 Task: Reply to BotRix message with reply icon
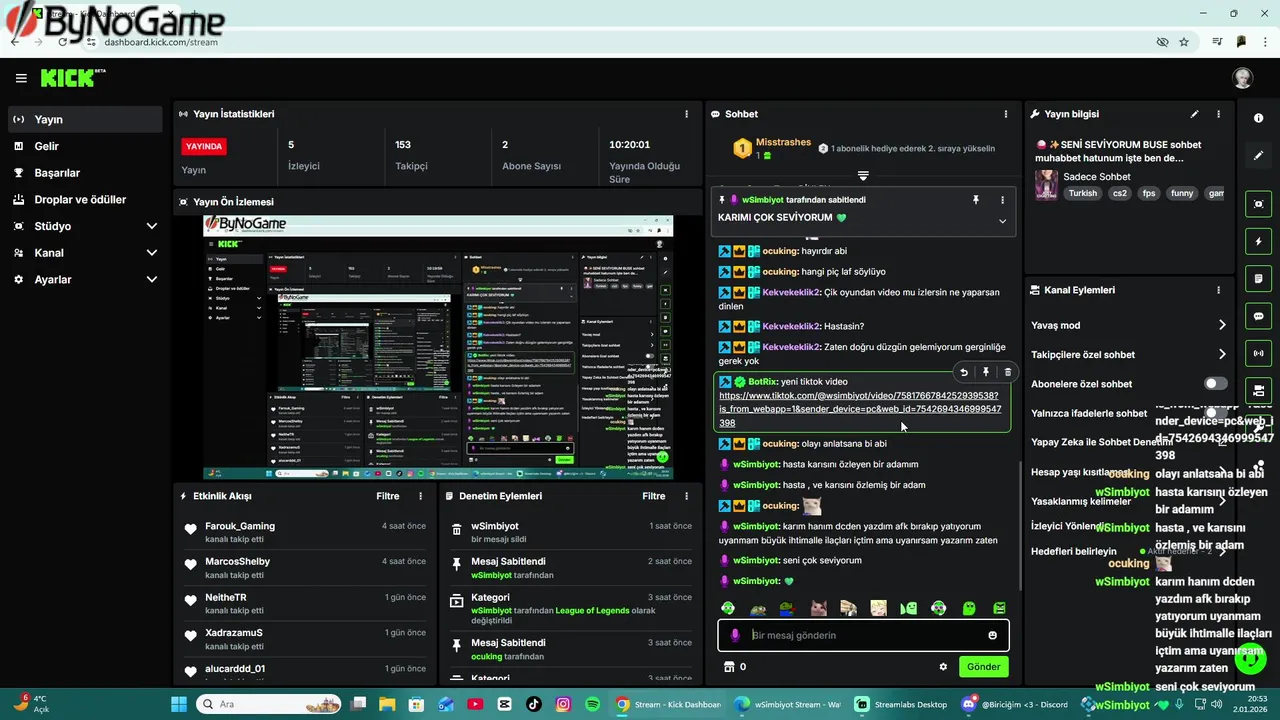coord(964,372)
